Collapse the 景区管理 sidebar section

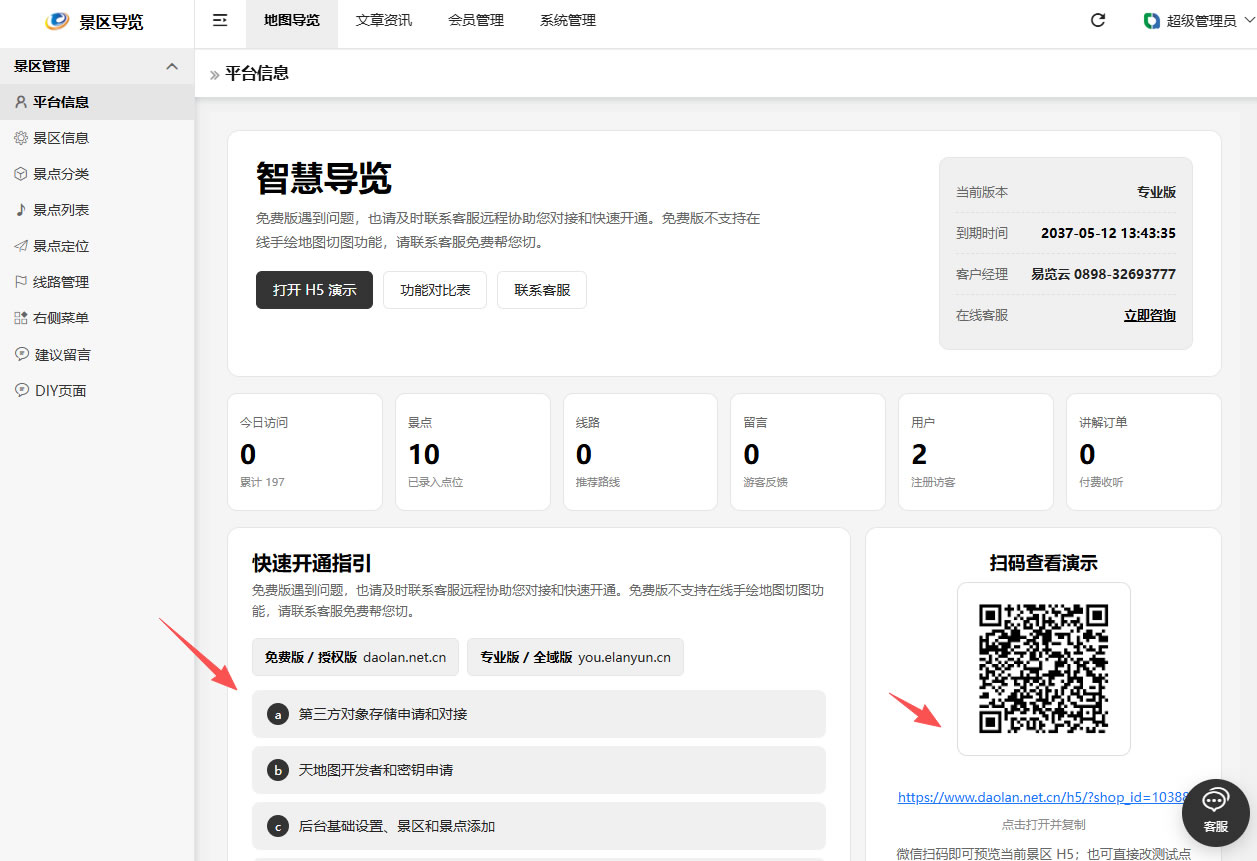pyautogui.click(x=172, y=66)
